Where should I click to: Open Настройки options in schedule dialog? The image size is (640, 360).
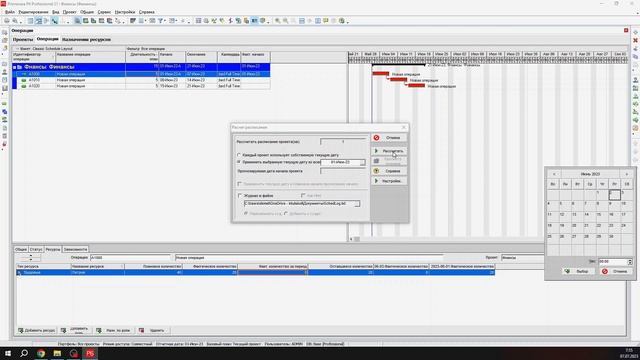(389, 181)
